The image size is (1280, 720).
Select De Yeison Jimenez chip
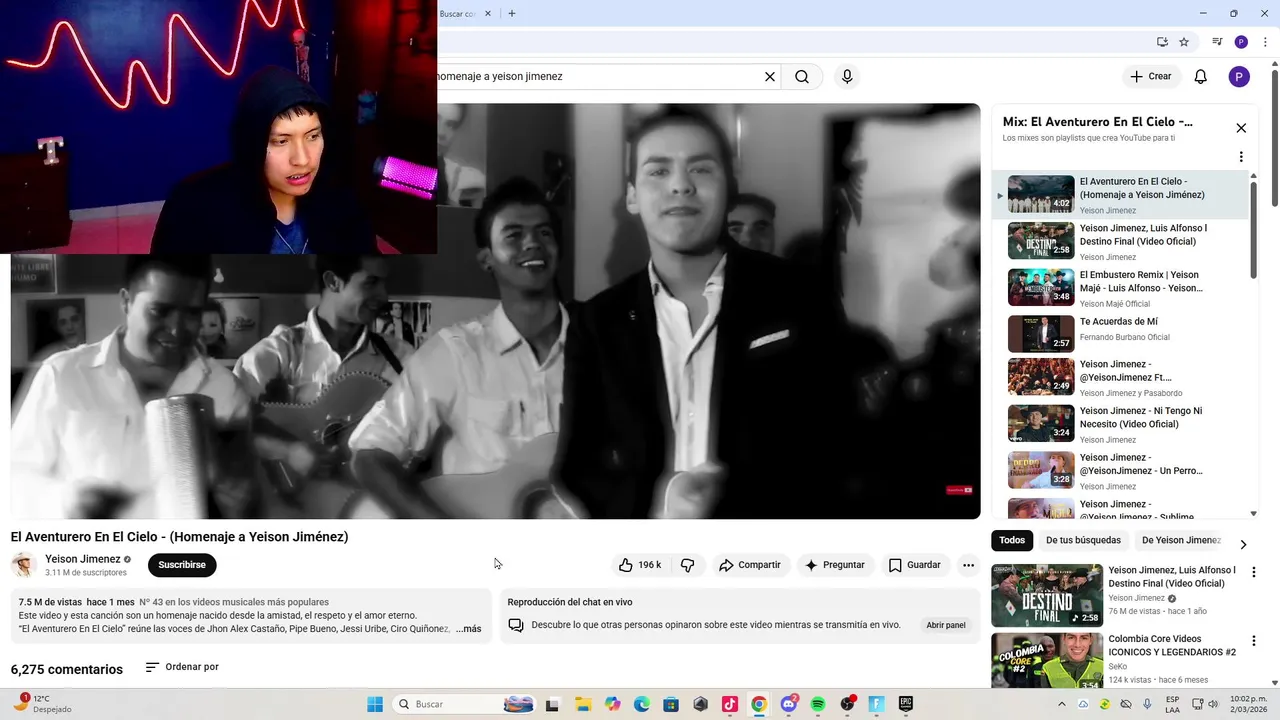[x=1181, y=540]
